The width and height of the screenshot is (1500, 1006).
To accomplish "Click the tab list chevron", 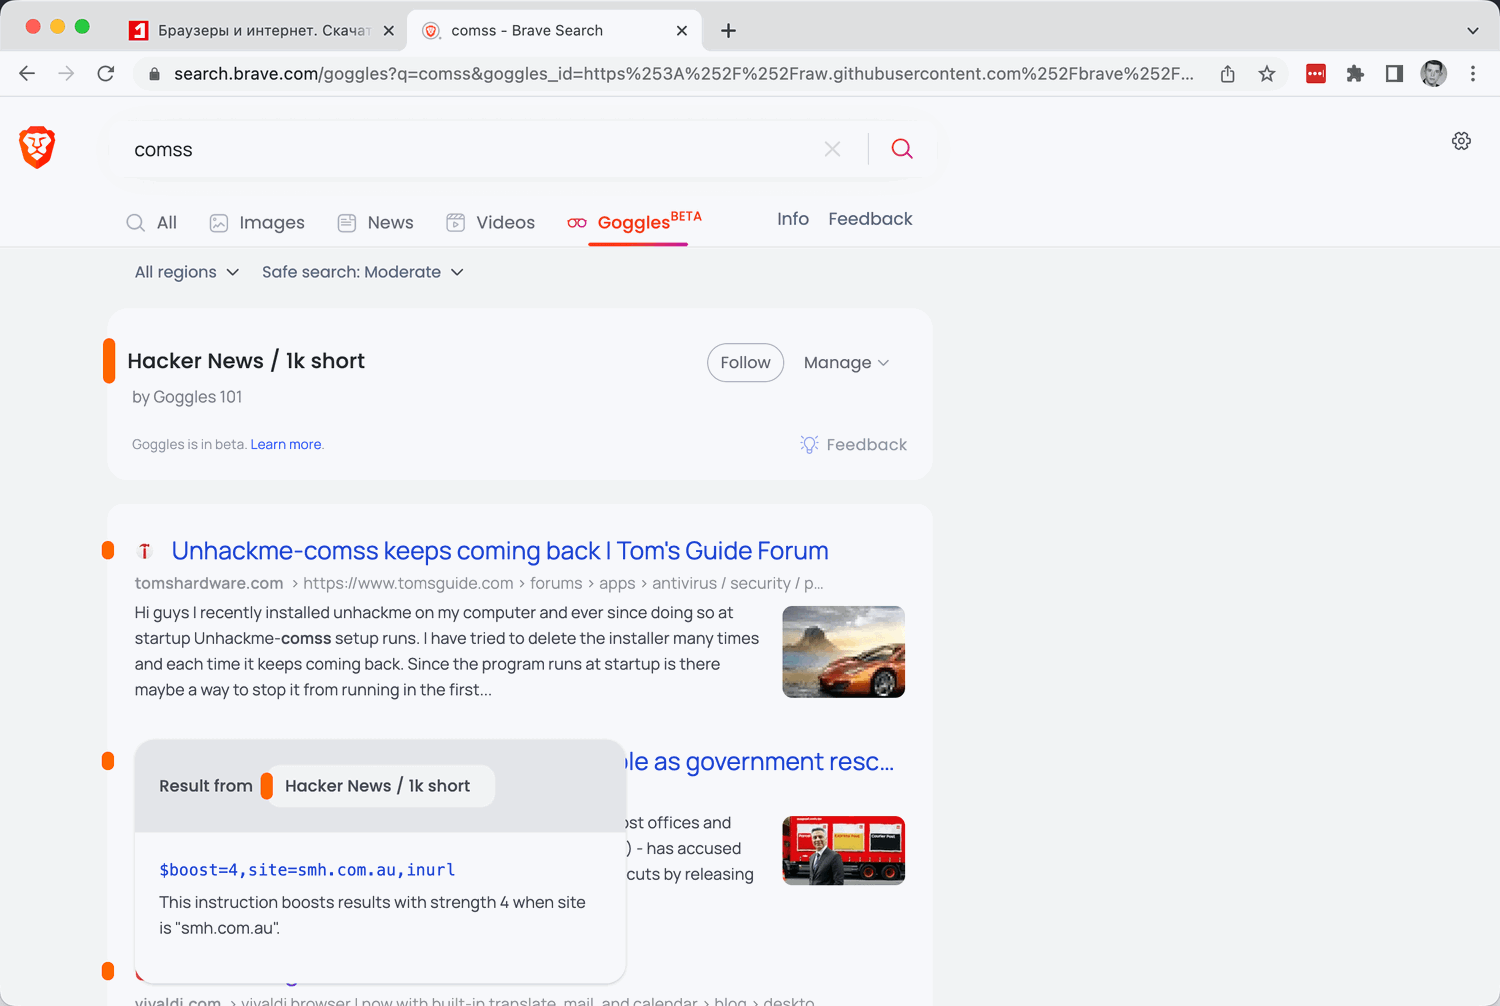I will coord(1473,30).
